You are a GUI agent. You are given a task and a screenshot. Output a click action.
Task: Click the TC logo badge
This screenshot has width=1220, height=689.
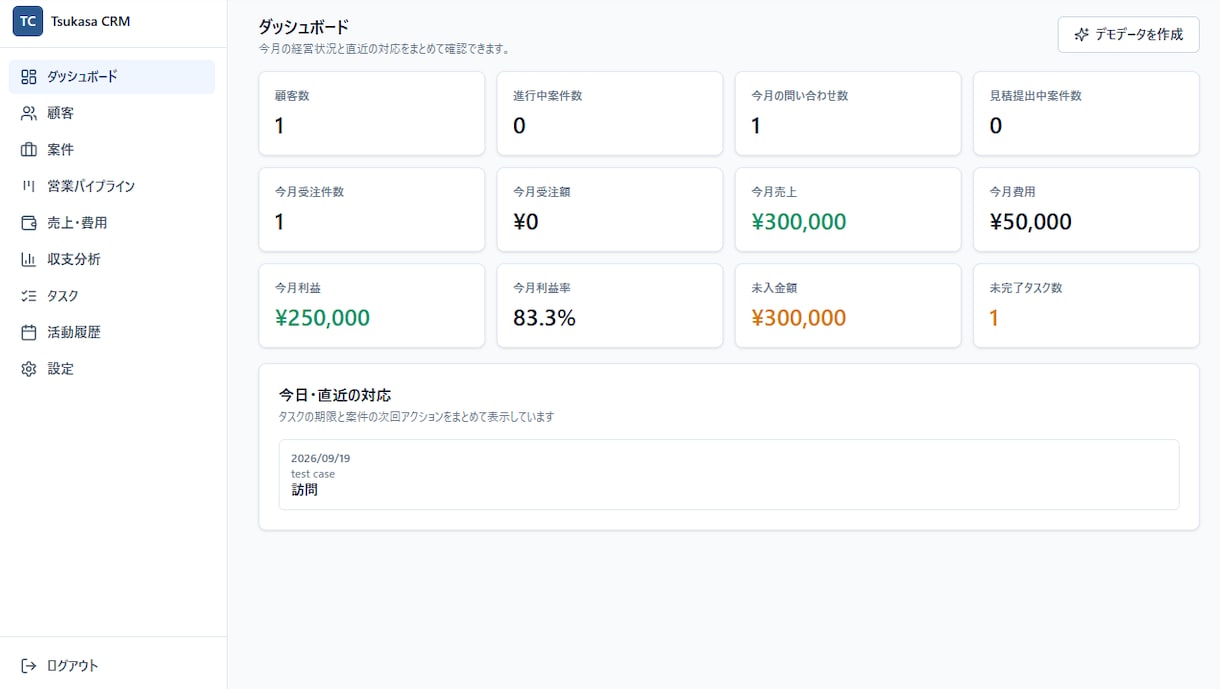28,21
